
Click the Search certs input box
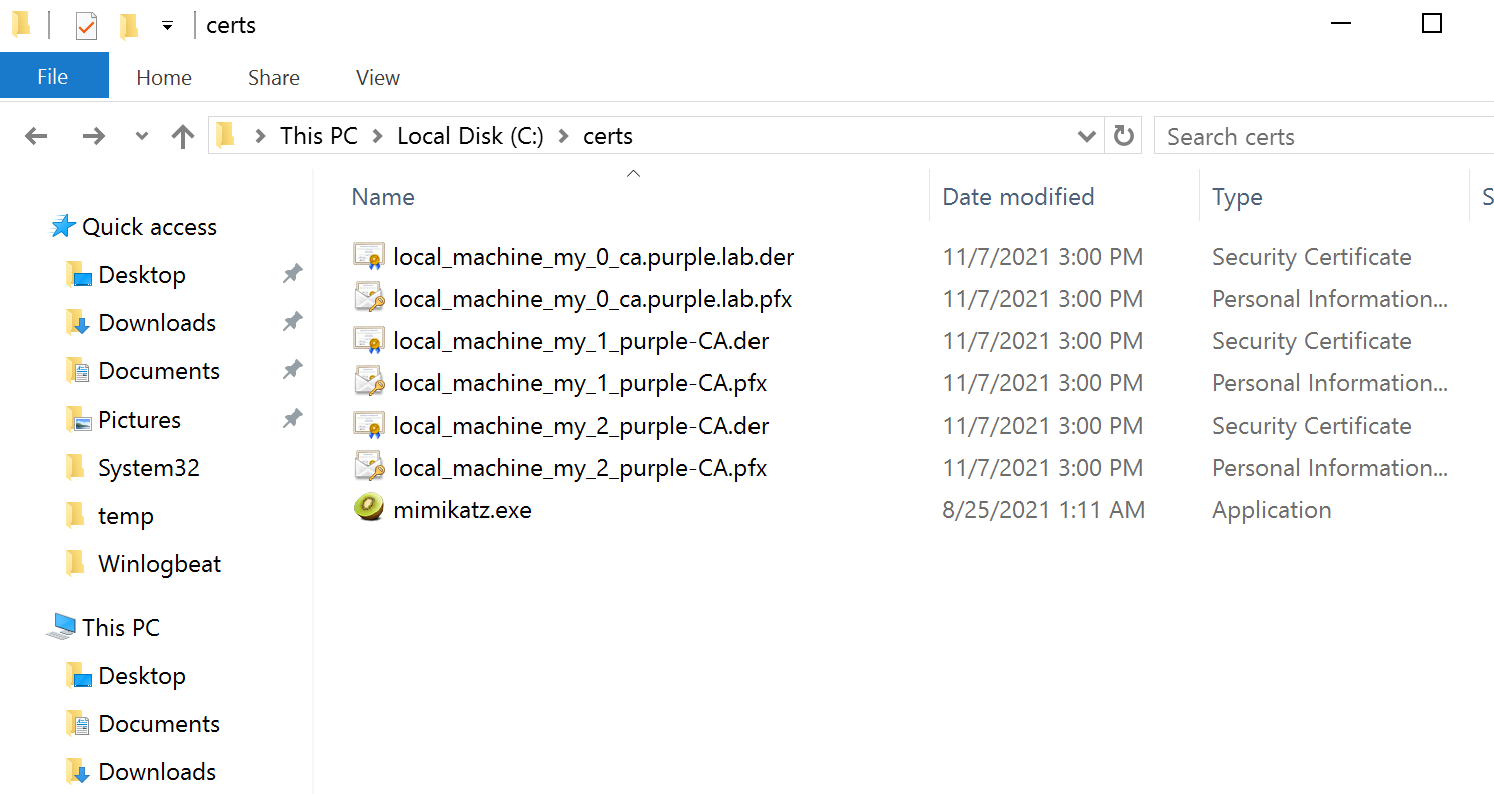1320,137
